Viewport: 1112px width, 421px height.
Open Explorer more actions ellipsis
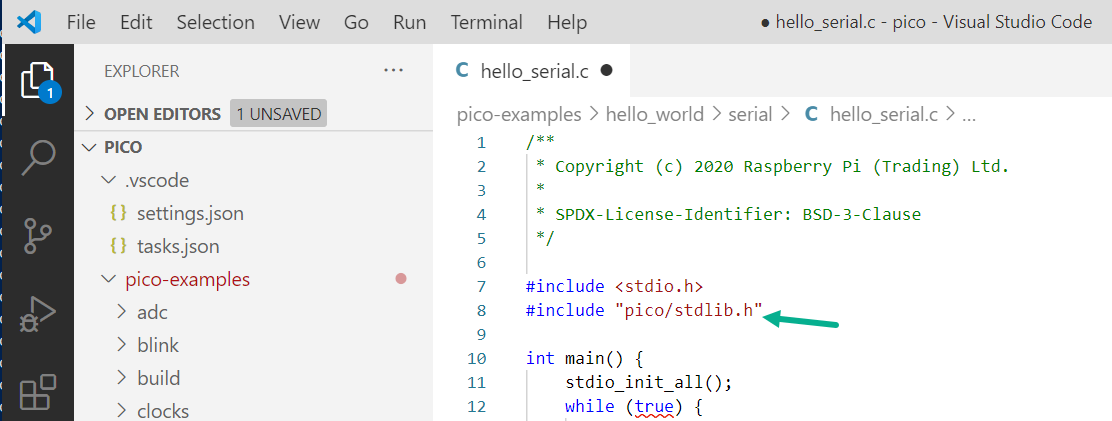tap(392, 71)
